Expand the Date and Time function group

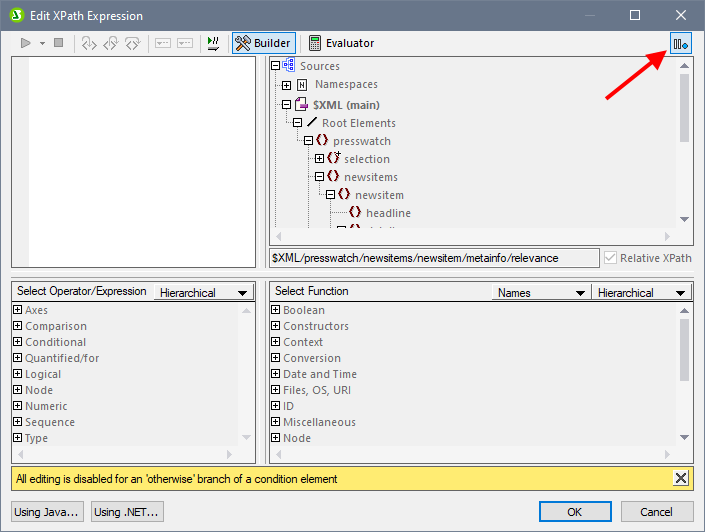[276, 374]
